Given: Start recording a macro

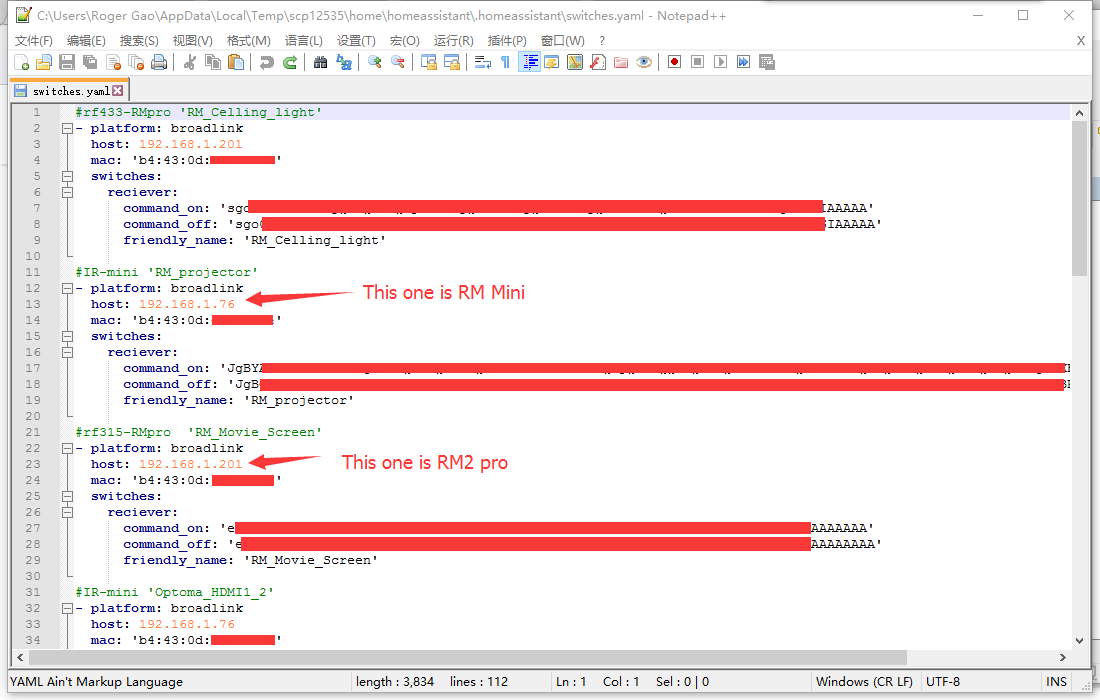Looking at the screenshot, I should (x=672, y=62).
